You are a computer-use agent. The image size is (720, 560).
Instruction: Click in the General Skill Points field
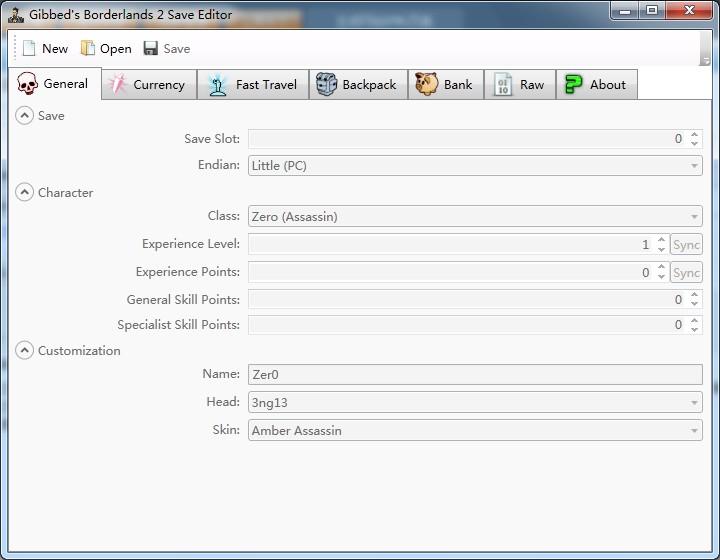(468, 300)
